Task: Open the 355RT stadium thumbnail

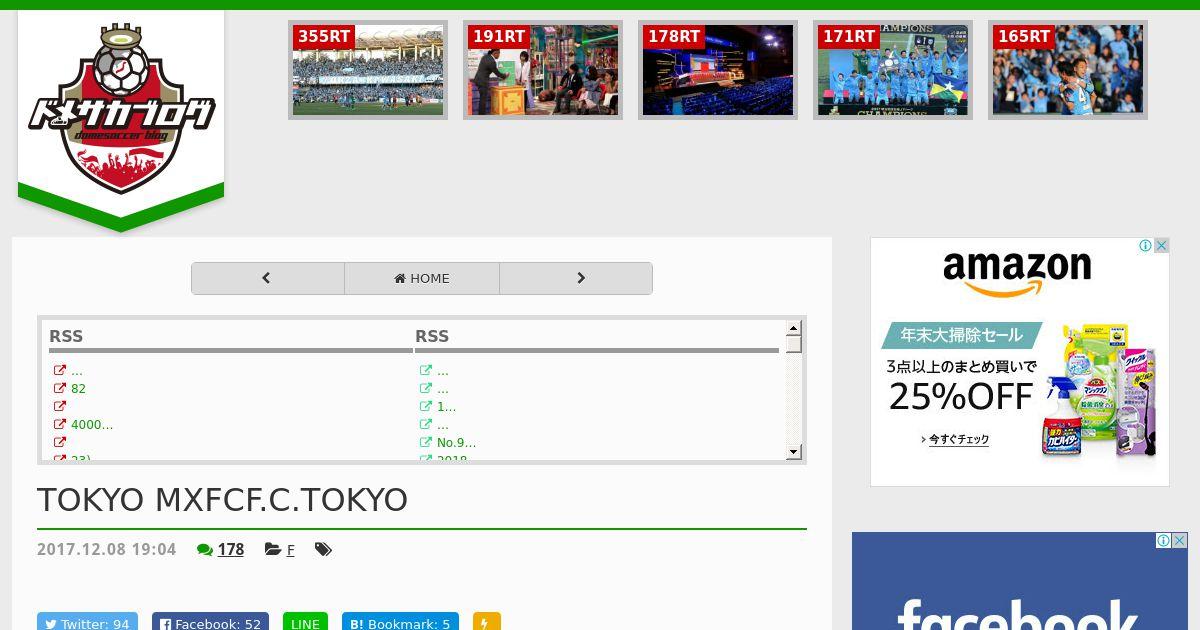Action: pyautogui.click(x=368, y=70)
